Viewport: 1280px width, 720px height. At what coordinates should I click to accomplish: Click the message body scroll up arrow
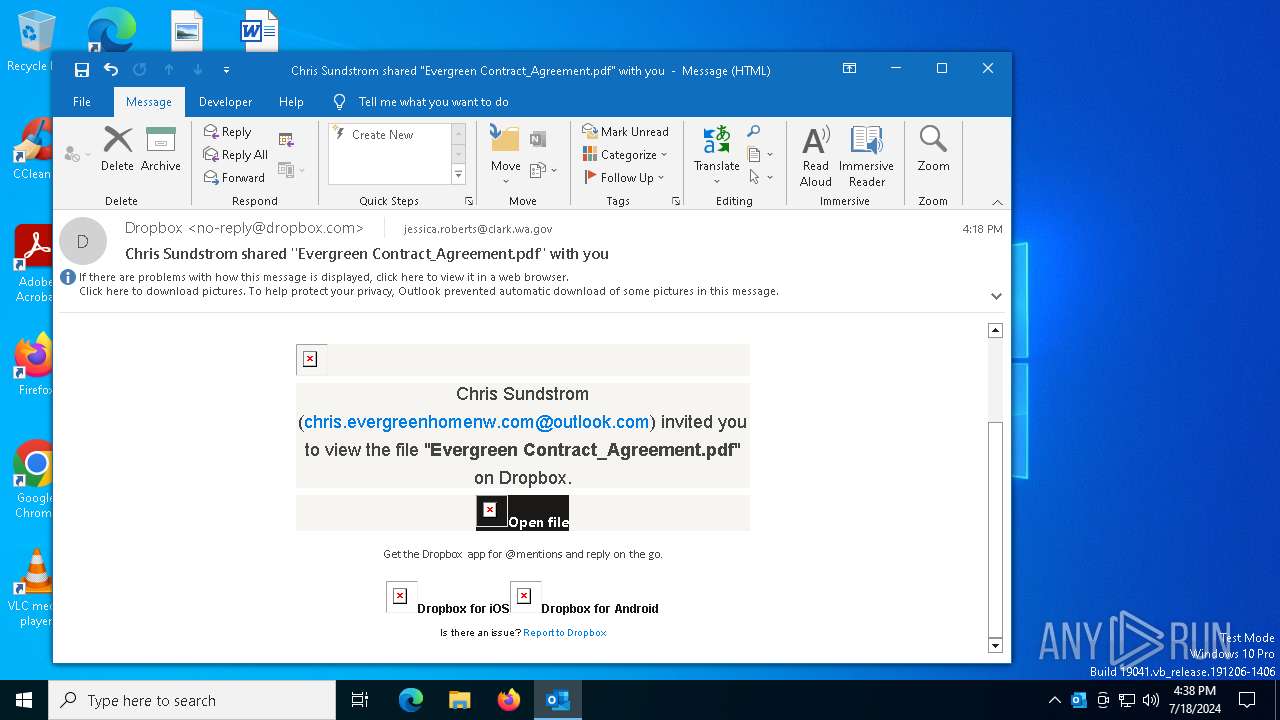995,331
